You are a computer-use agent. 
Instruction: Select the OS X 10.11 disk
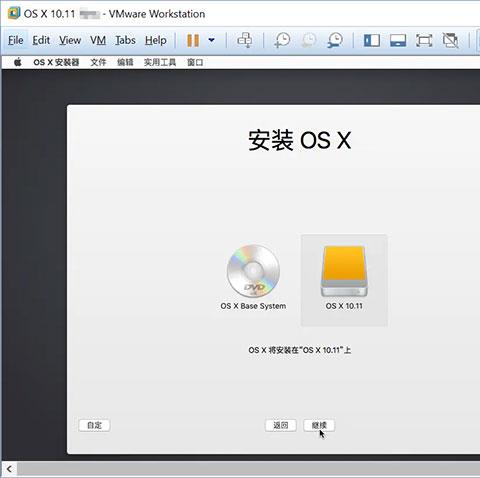coord(344,280)
